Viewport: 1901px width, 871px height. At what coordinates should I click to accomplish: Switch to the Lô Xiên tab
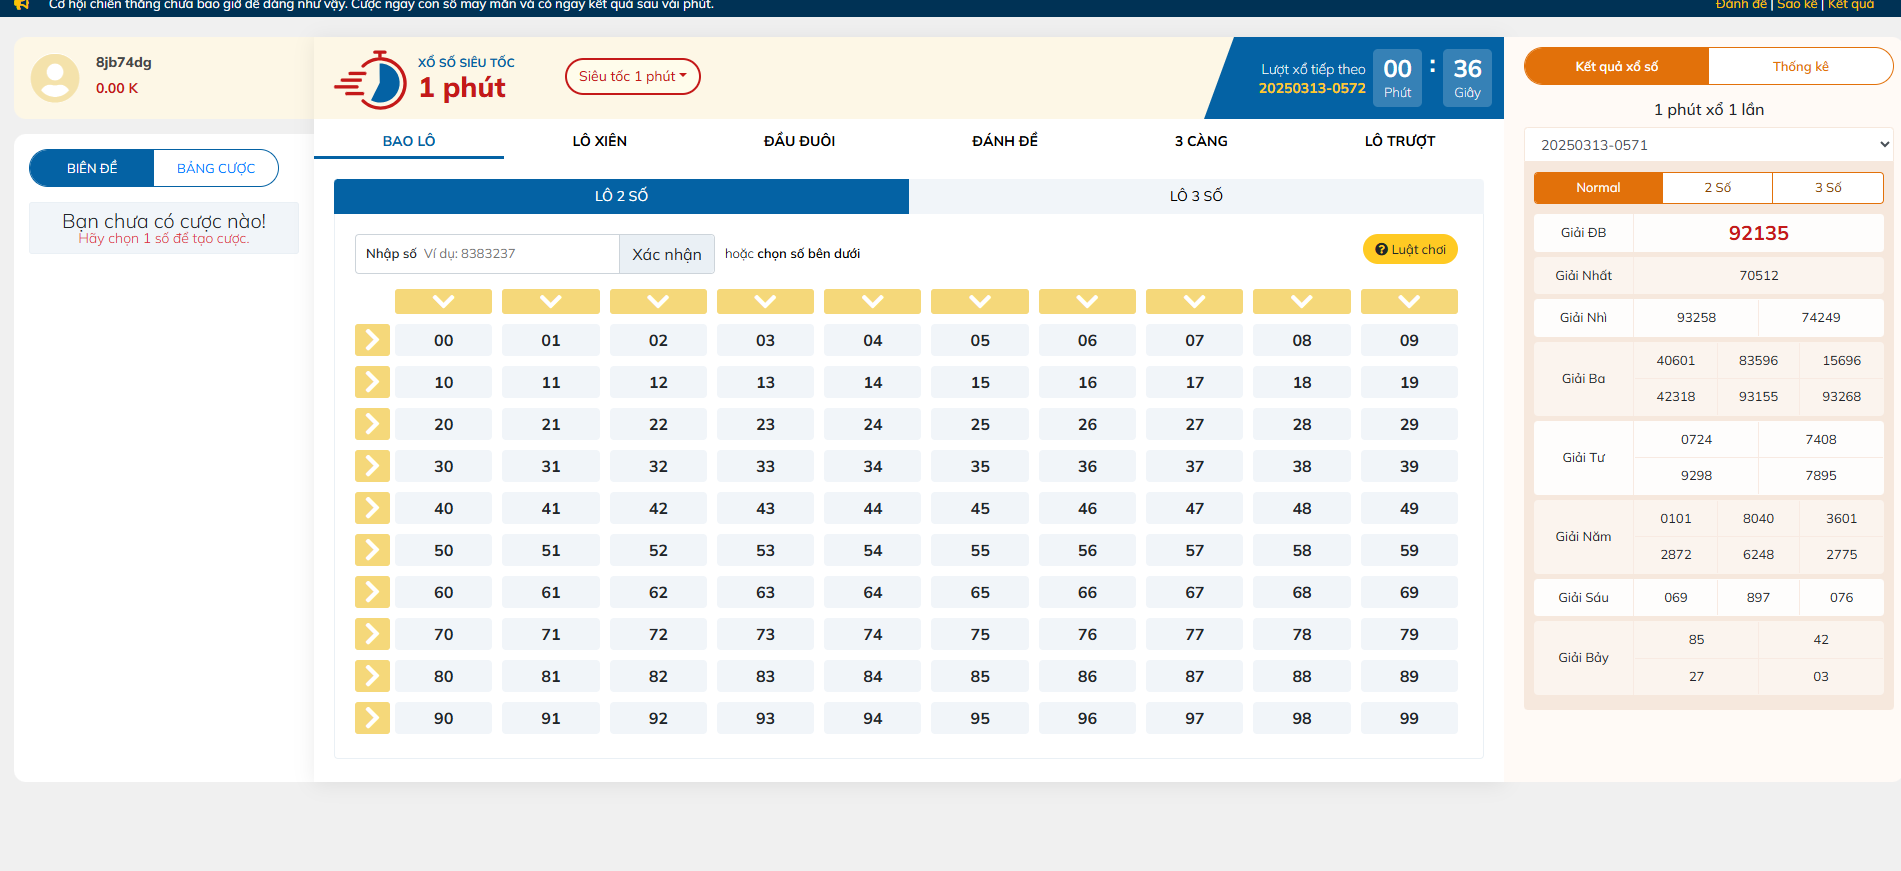click(599, 141)
